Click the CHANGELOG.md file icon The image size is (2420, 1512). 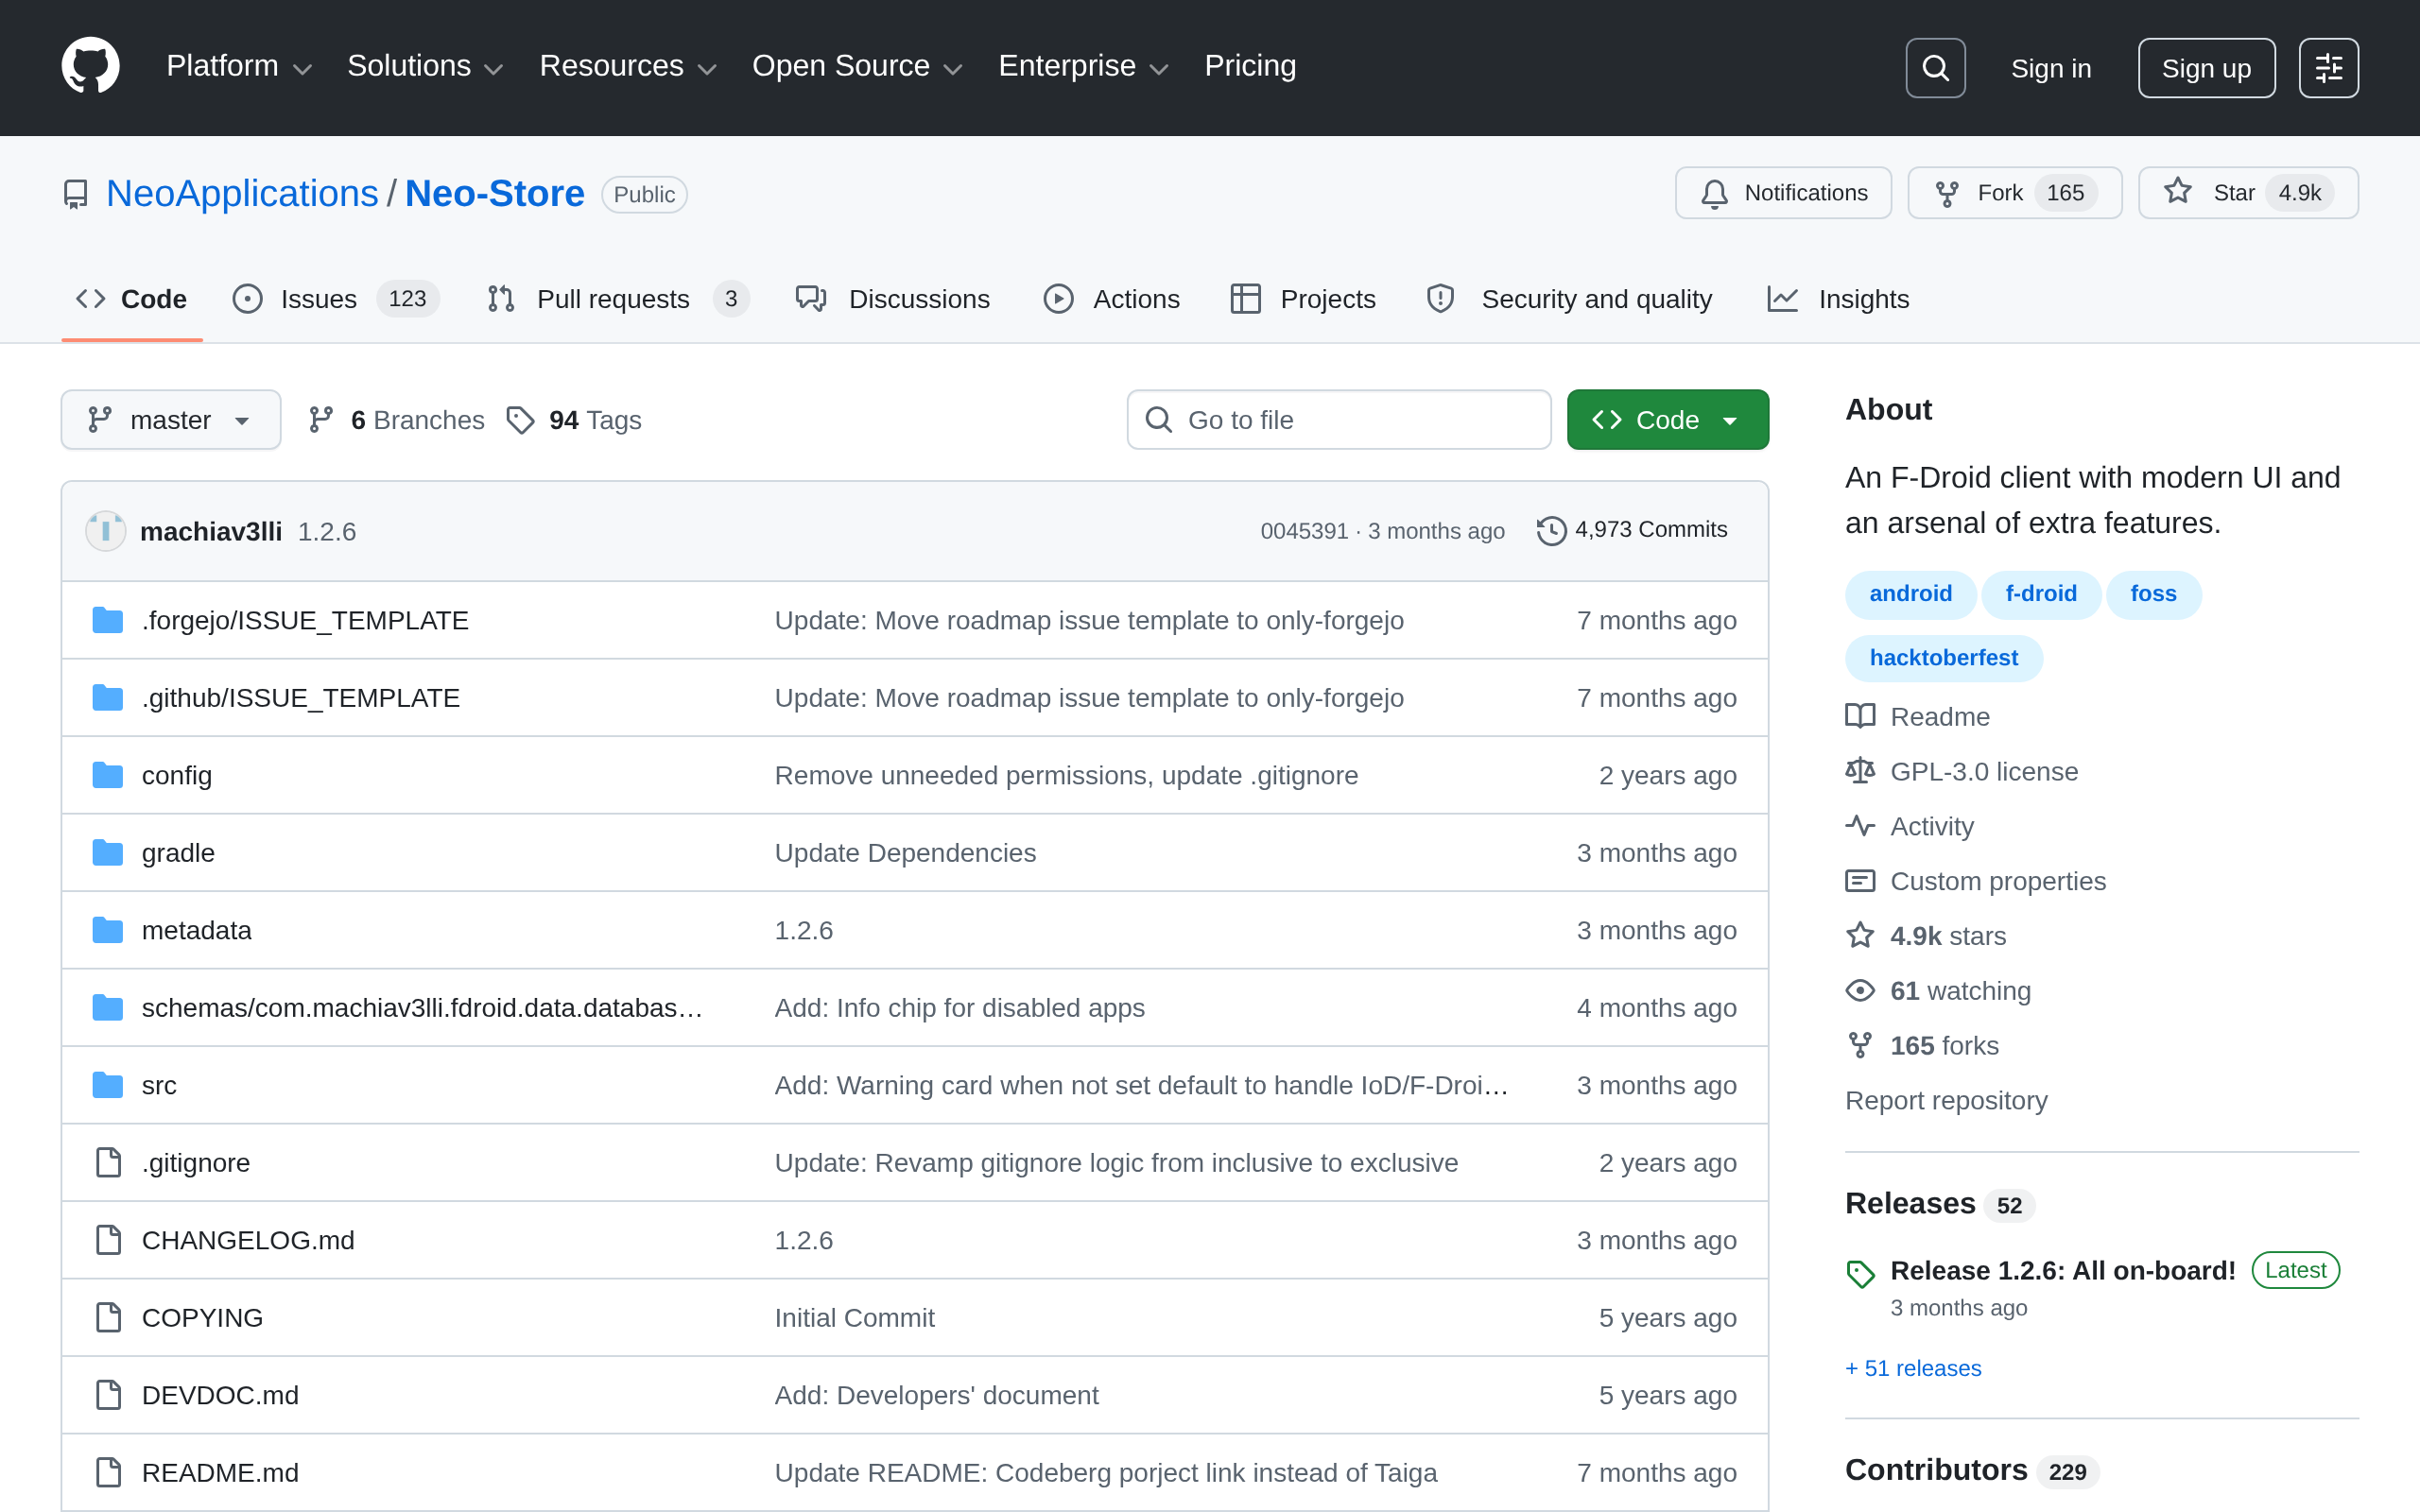pos(108,1240)
